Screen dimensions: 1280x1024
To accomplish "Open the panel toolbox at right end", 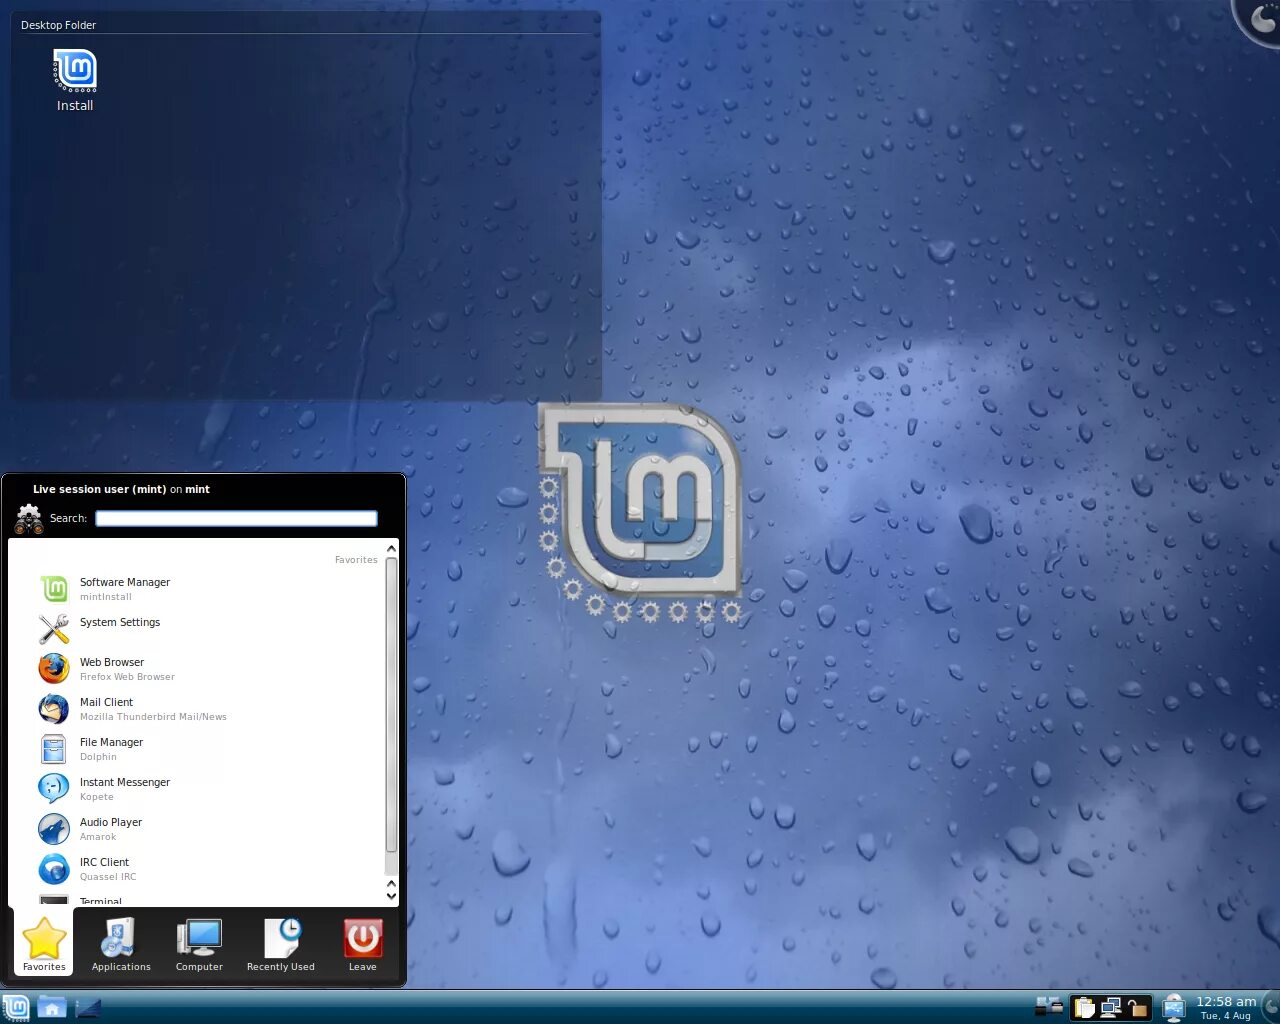I will [1272, 1006].
